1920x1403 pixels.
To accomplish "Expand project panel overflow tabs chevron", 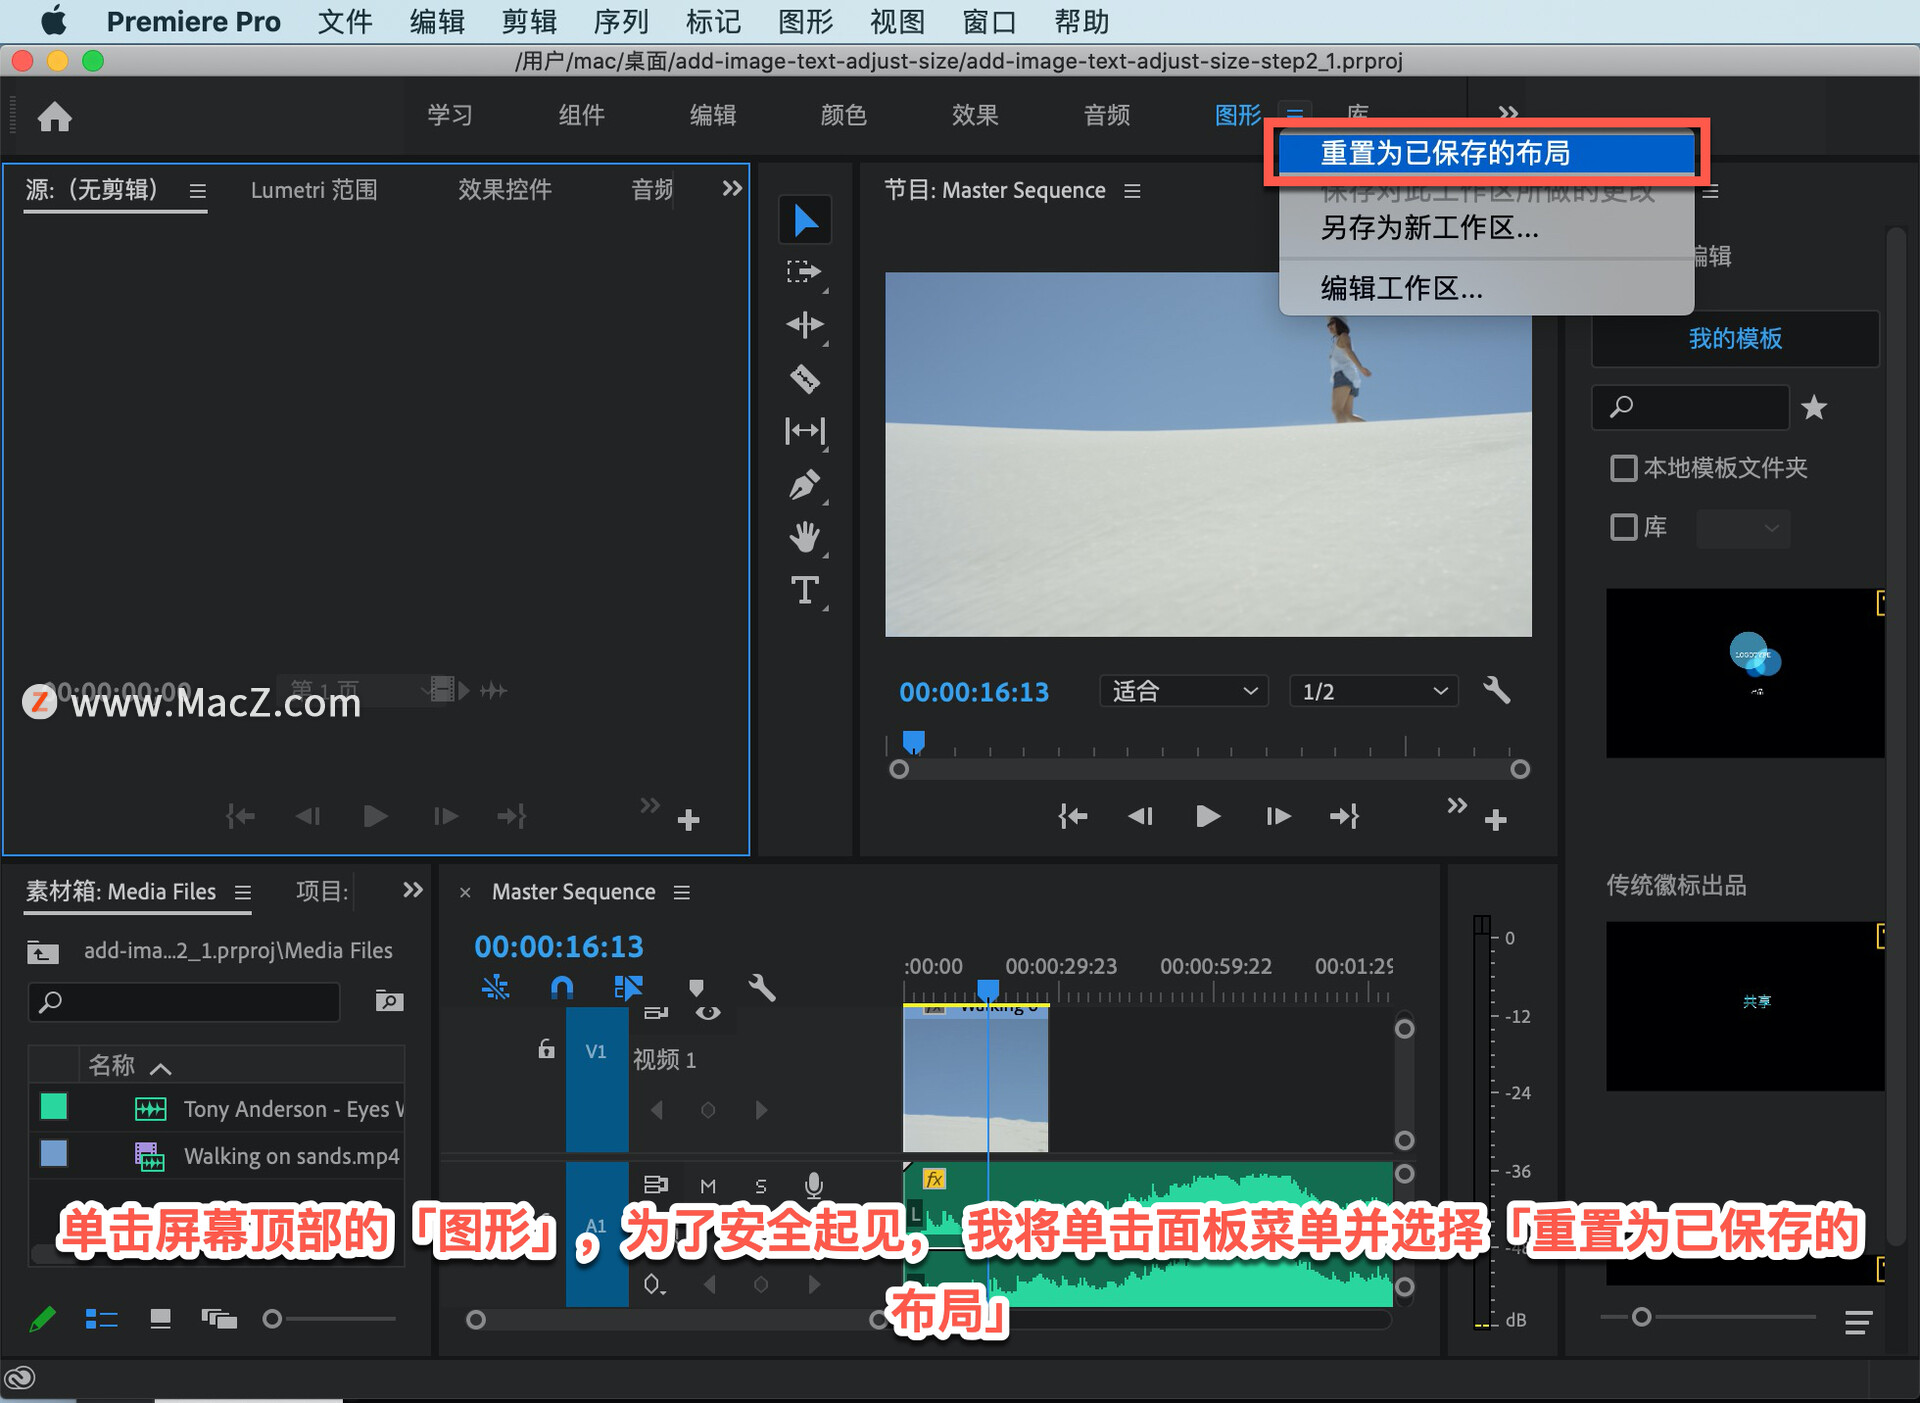I will coord(412,890).
